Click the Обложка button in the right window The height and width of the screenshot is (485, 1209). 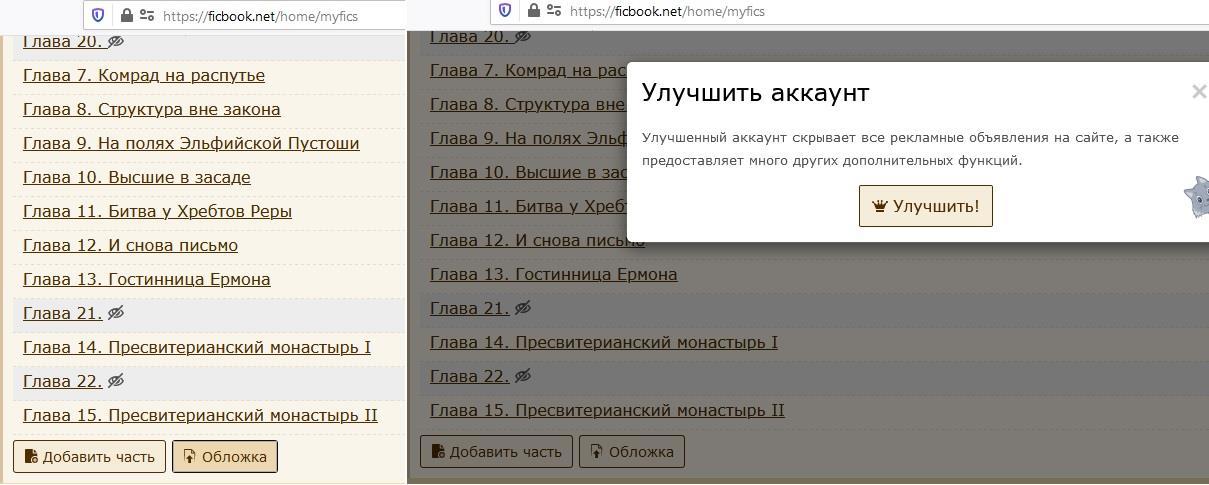[632, 452]
